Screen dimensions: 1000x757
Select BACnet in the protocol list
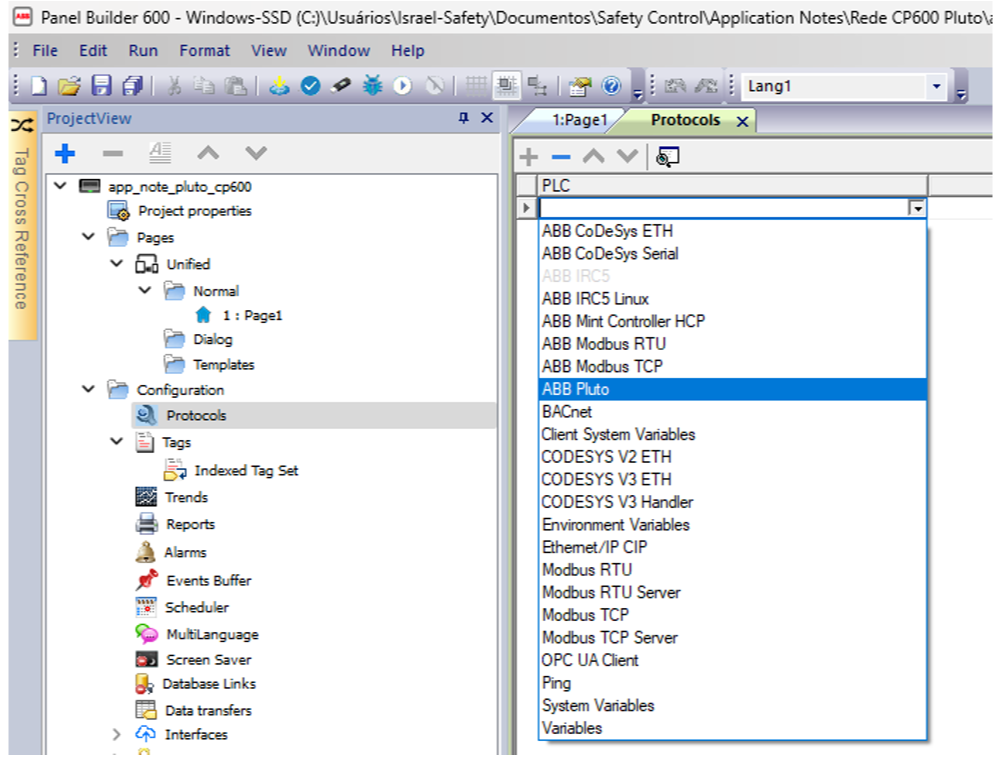(732, 412)
